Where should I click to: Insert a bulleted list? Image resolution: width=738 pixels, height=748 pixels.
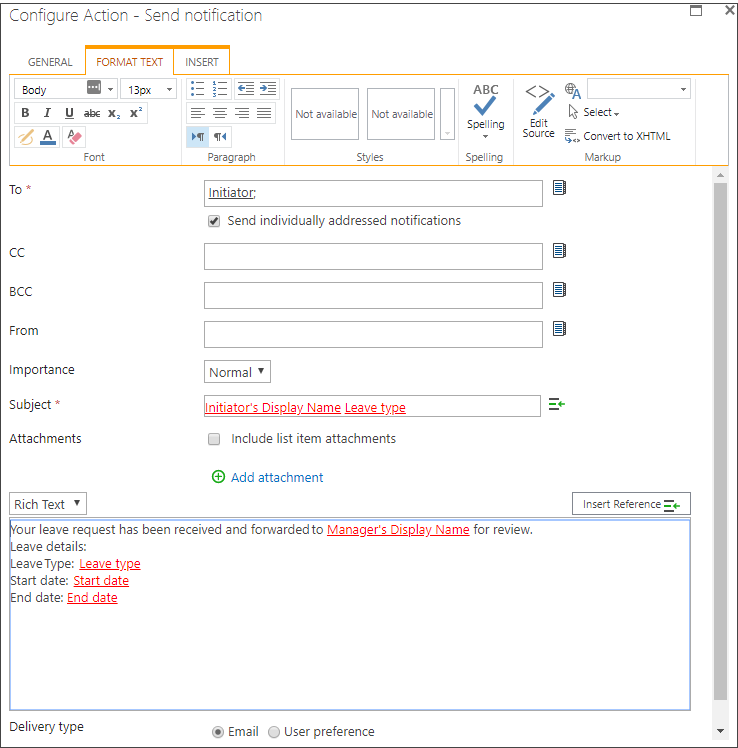point(197,89)
